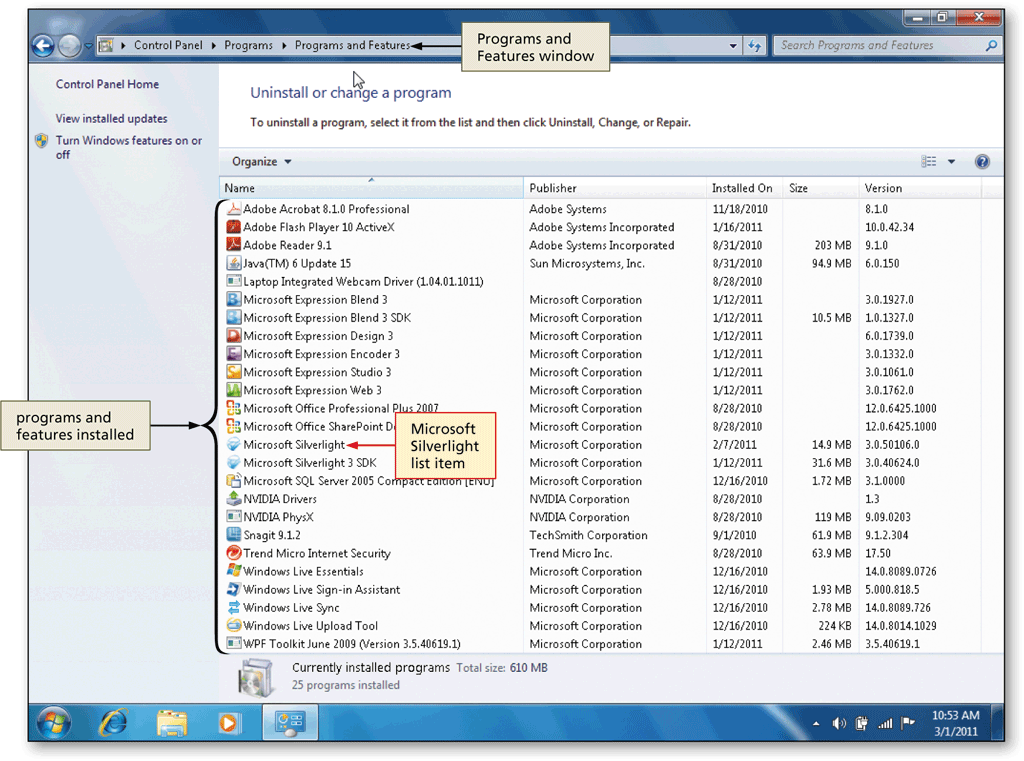Select the Adobe Flash Player 10 ActiveX icon
This screenshot has height=761, width=1024.
[233, 227]
